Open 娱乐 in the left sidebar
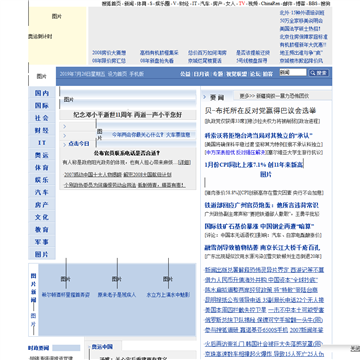This screenshot has width=360, height=360. click(42, 180)
